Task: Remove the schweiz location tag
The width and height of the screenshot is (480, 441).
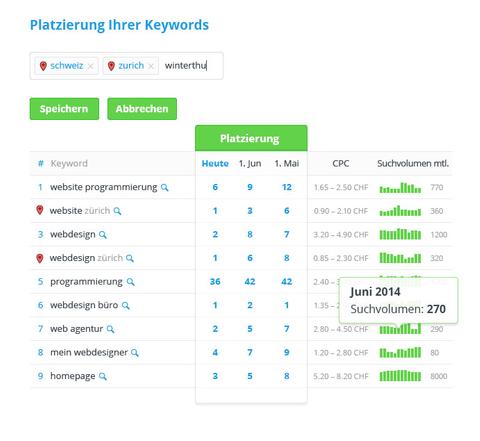Action: coord(90,66)
